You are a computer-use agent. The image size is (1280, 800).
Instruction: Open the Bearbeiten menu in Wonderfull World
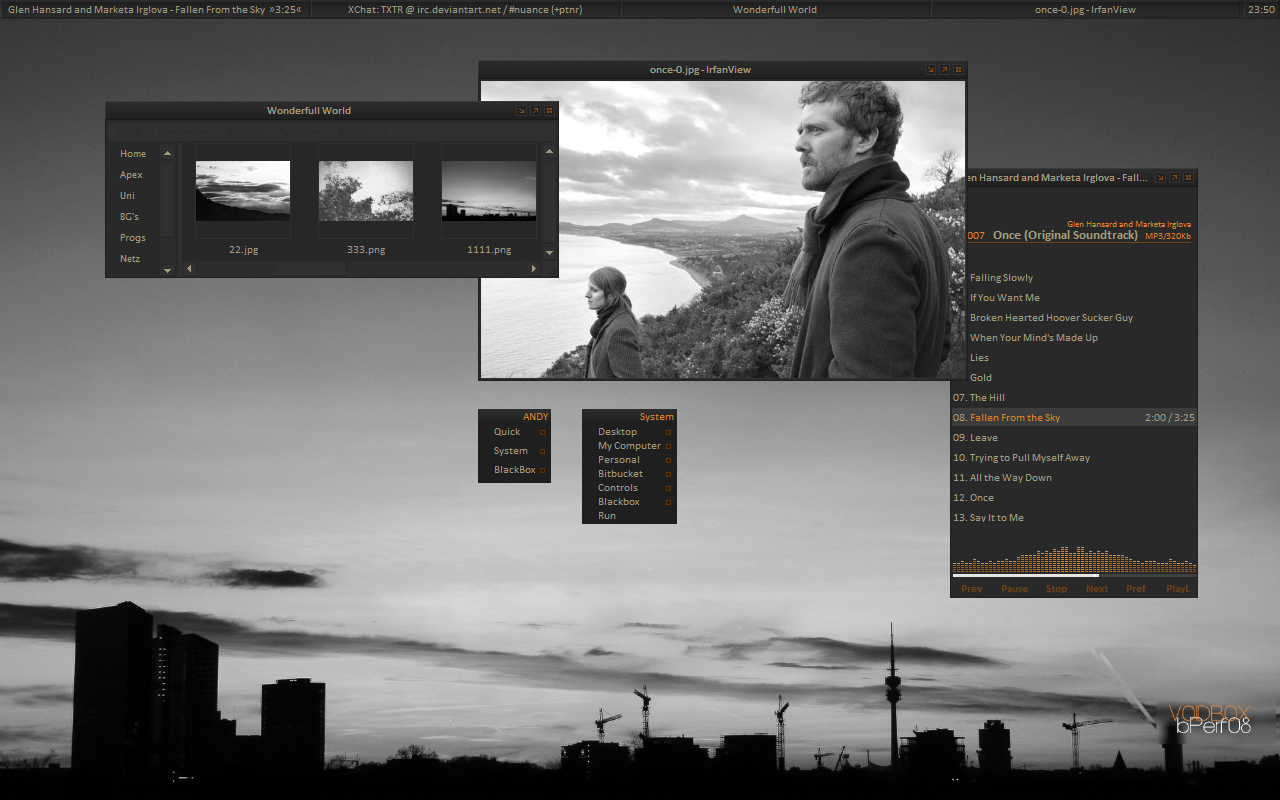tap(184, 131)
